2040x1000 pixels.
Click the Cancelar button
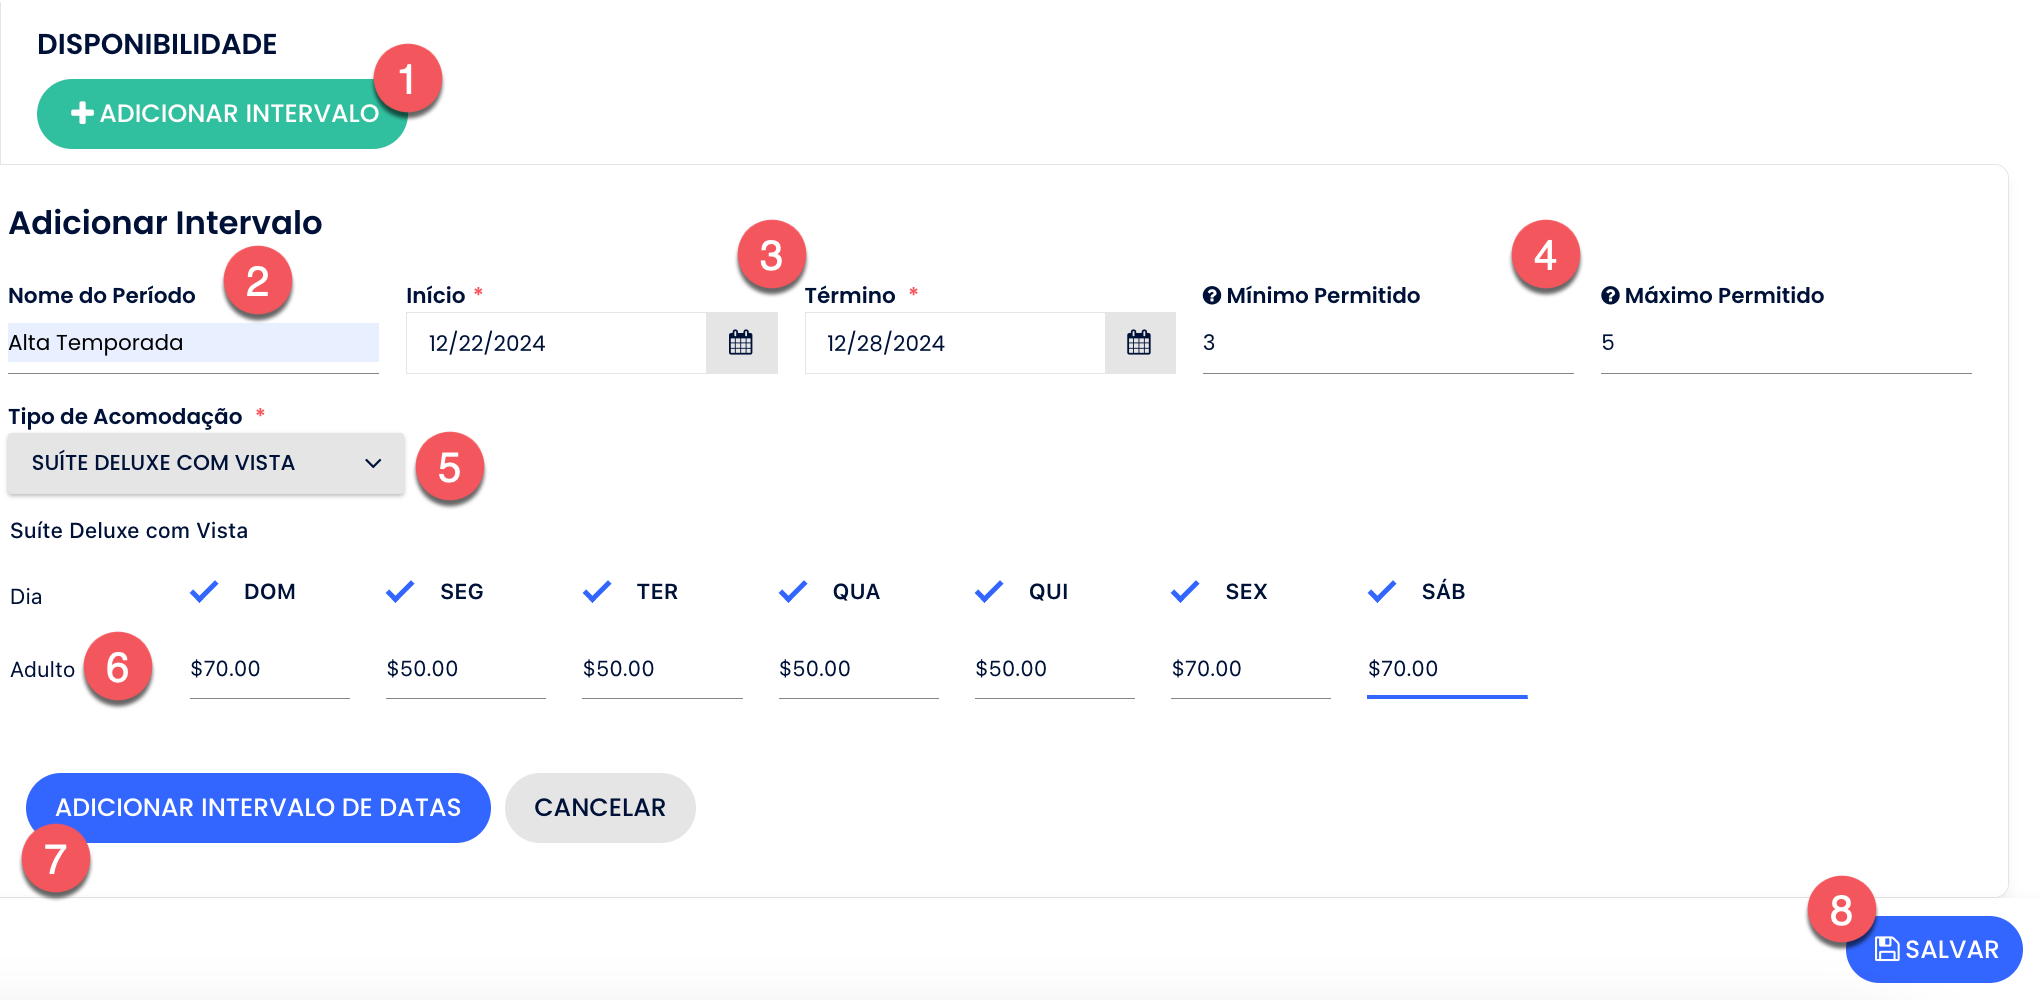tap(600, 808)
